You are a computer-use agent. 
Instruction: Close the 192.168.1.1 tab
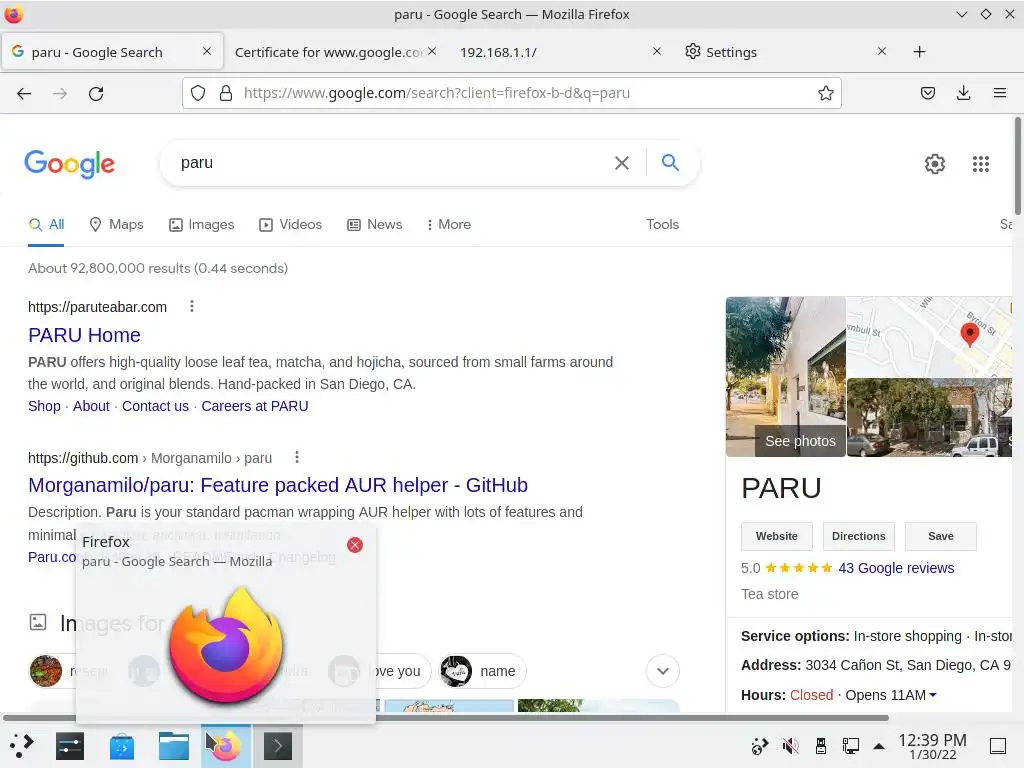tap(657, 51)
